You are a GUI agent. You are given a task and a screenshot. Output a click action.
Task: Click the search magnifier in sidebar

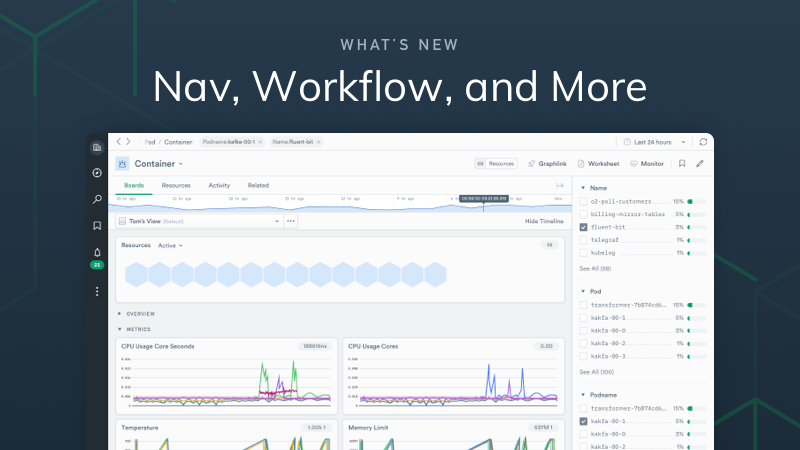tap(97, 199)
